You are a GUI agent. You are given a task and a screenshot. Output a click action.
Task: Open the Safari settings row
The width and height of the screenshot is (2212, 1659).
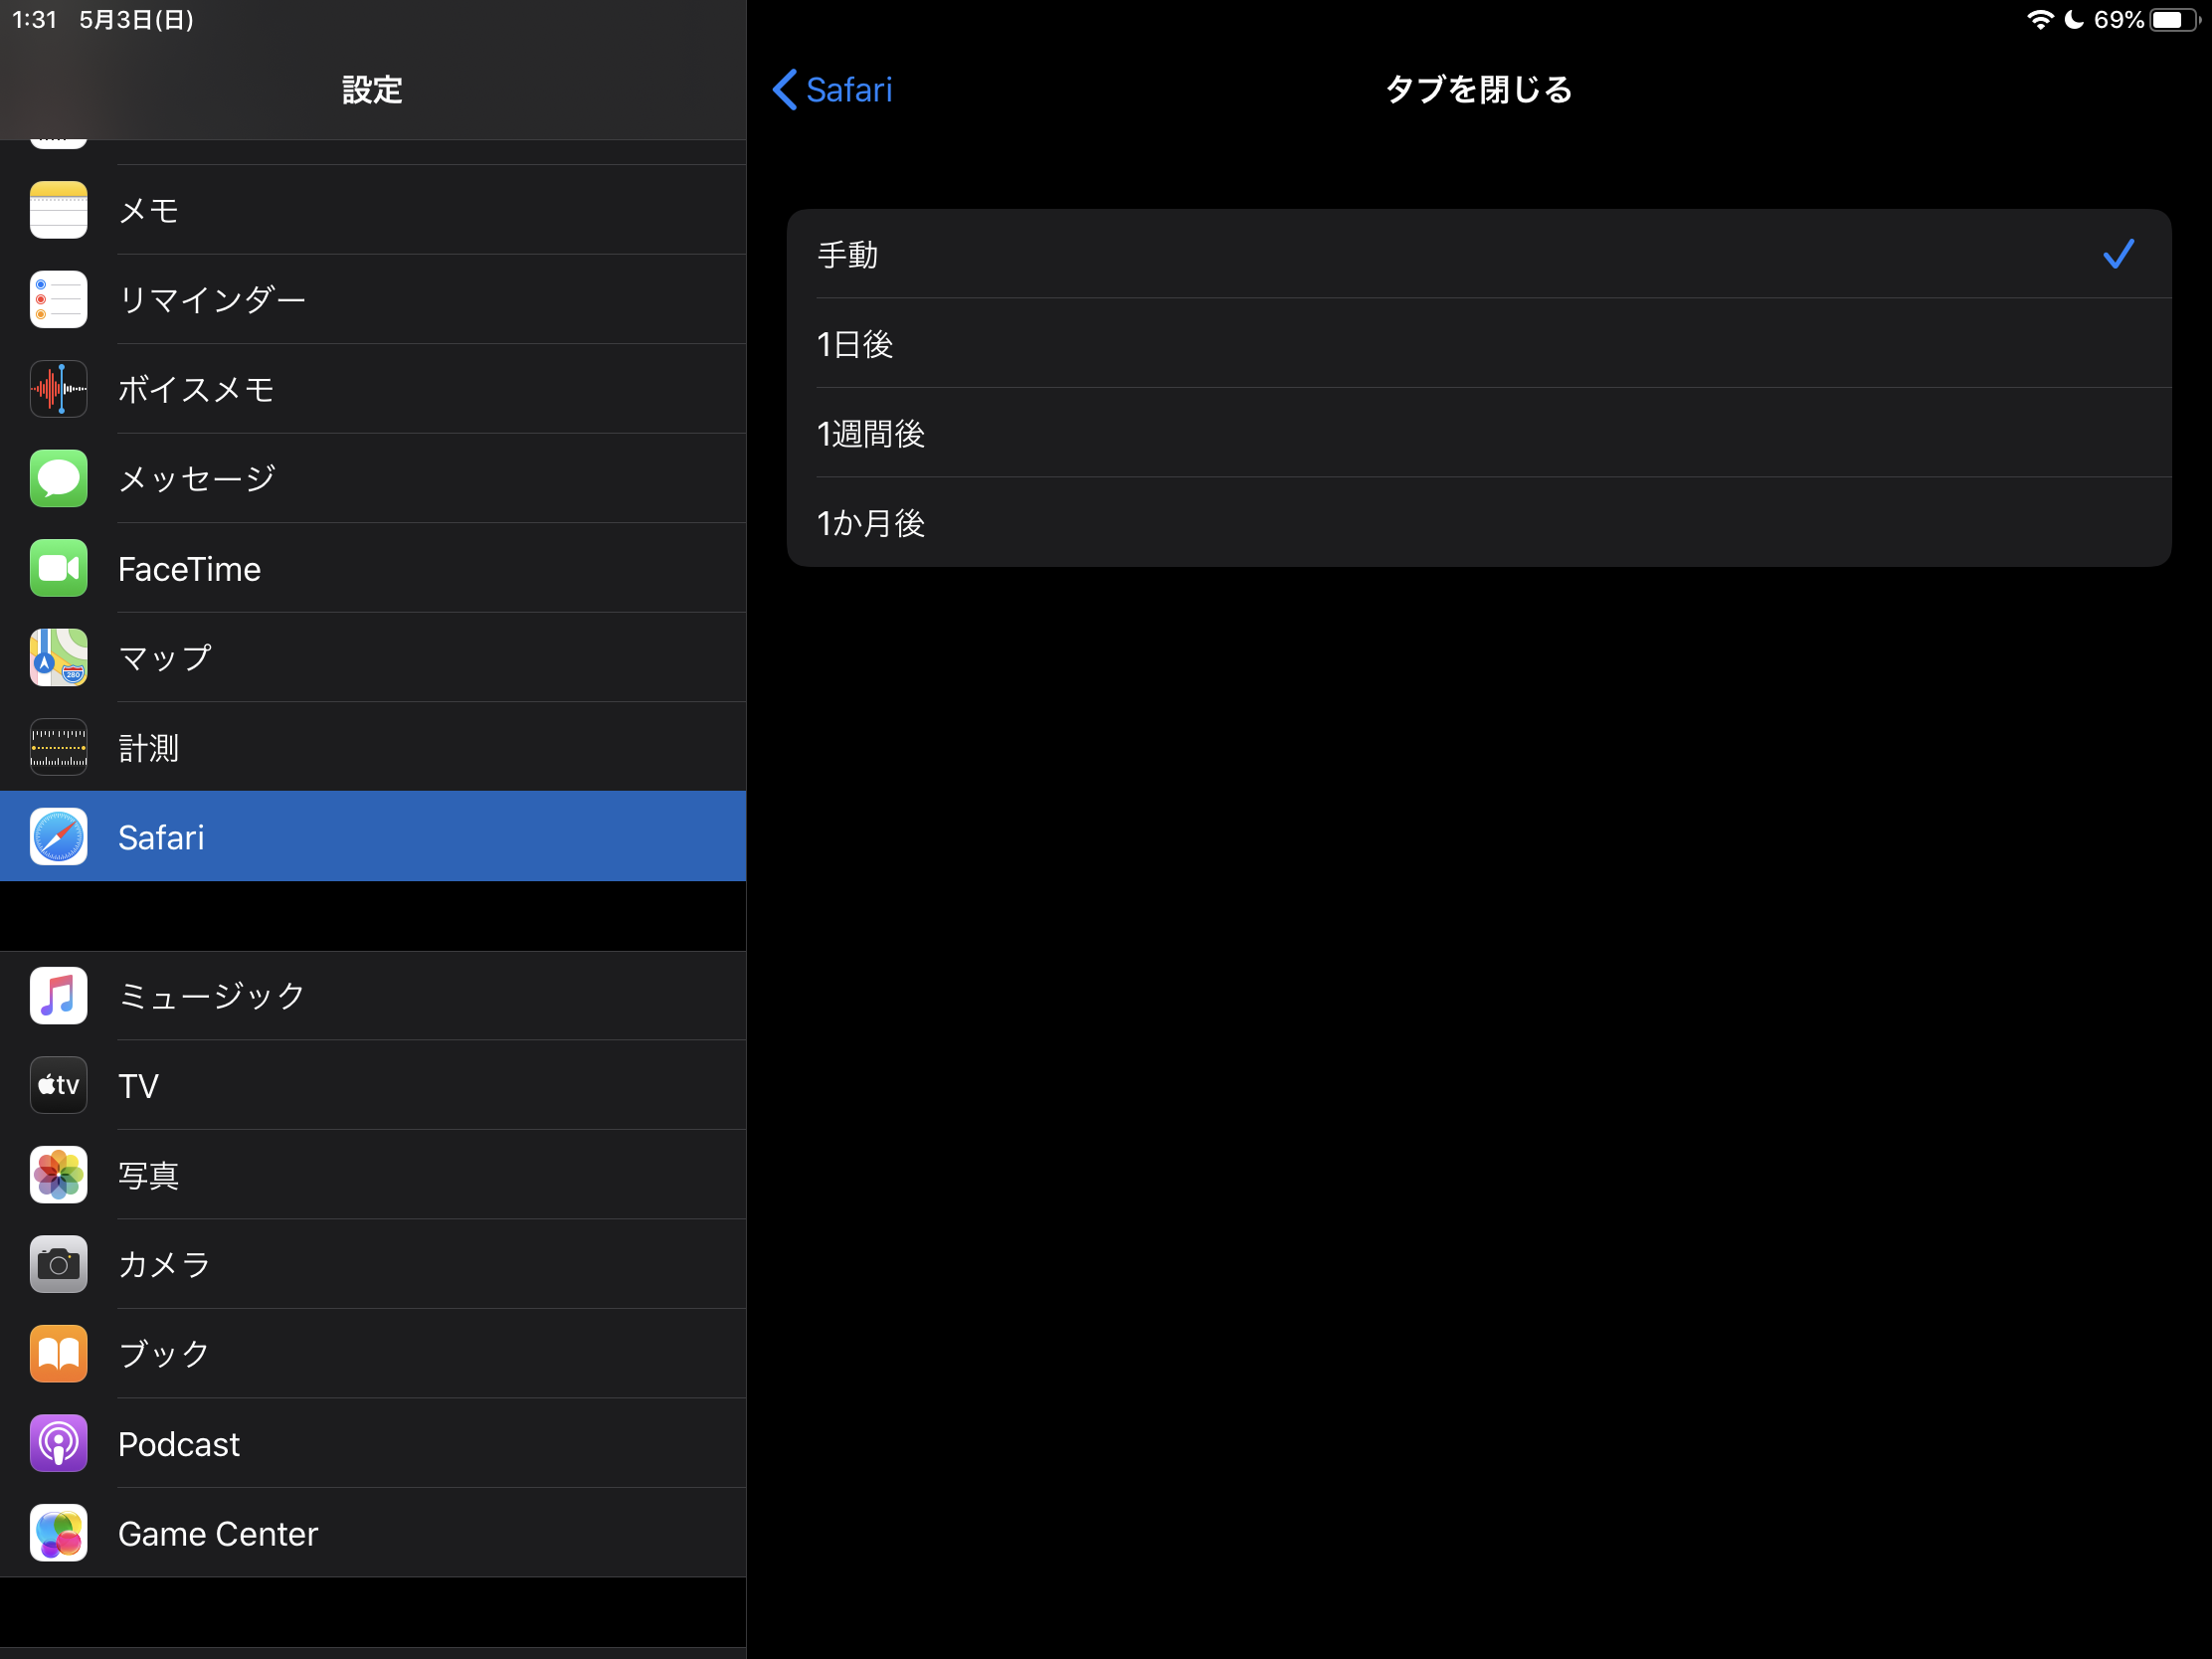tap(372, 837)
